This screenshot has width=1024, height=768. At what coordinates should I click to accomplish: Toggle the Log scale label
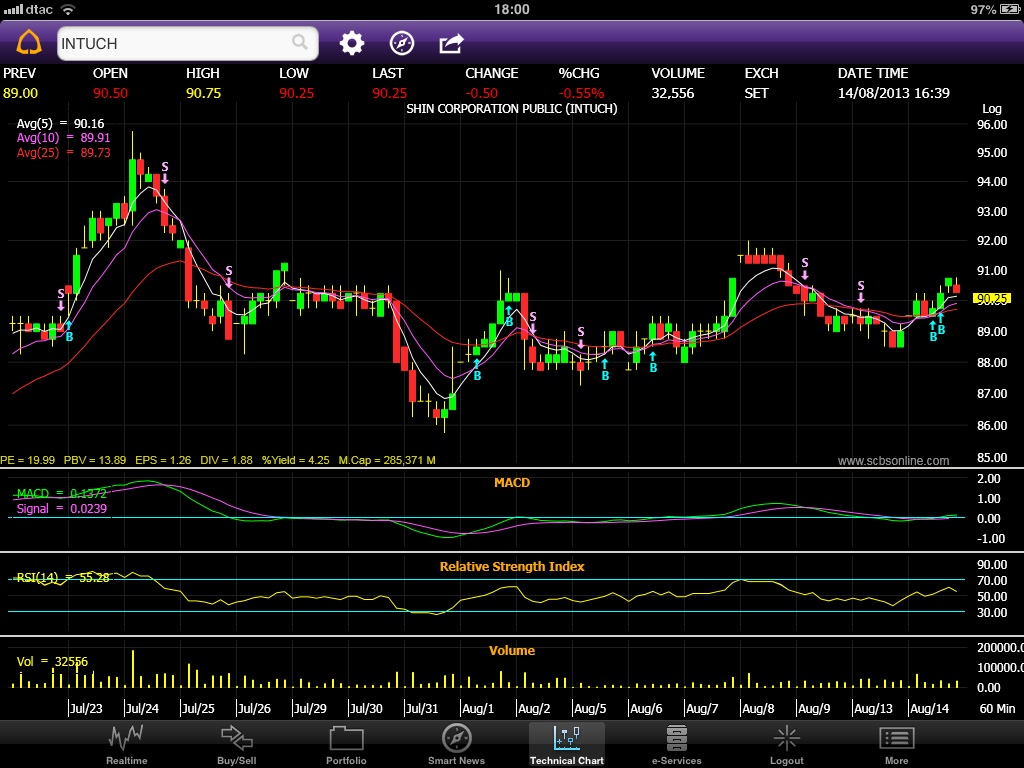tap(991, 108)
